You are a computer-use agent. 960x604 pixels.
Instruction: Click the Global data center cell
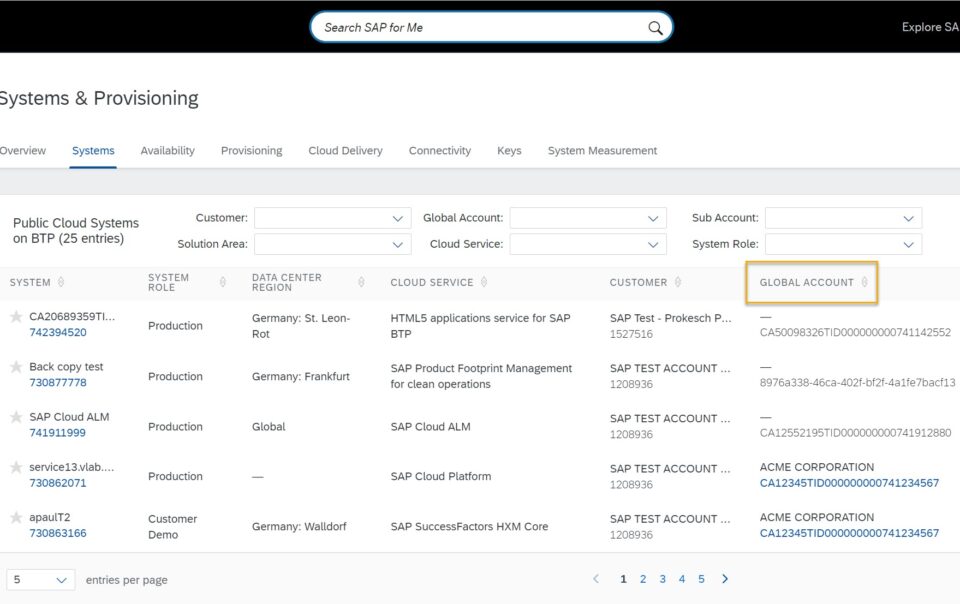268,427
